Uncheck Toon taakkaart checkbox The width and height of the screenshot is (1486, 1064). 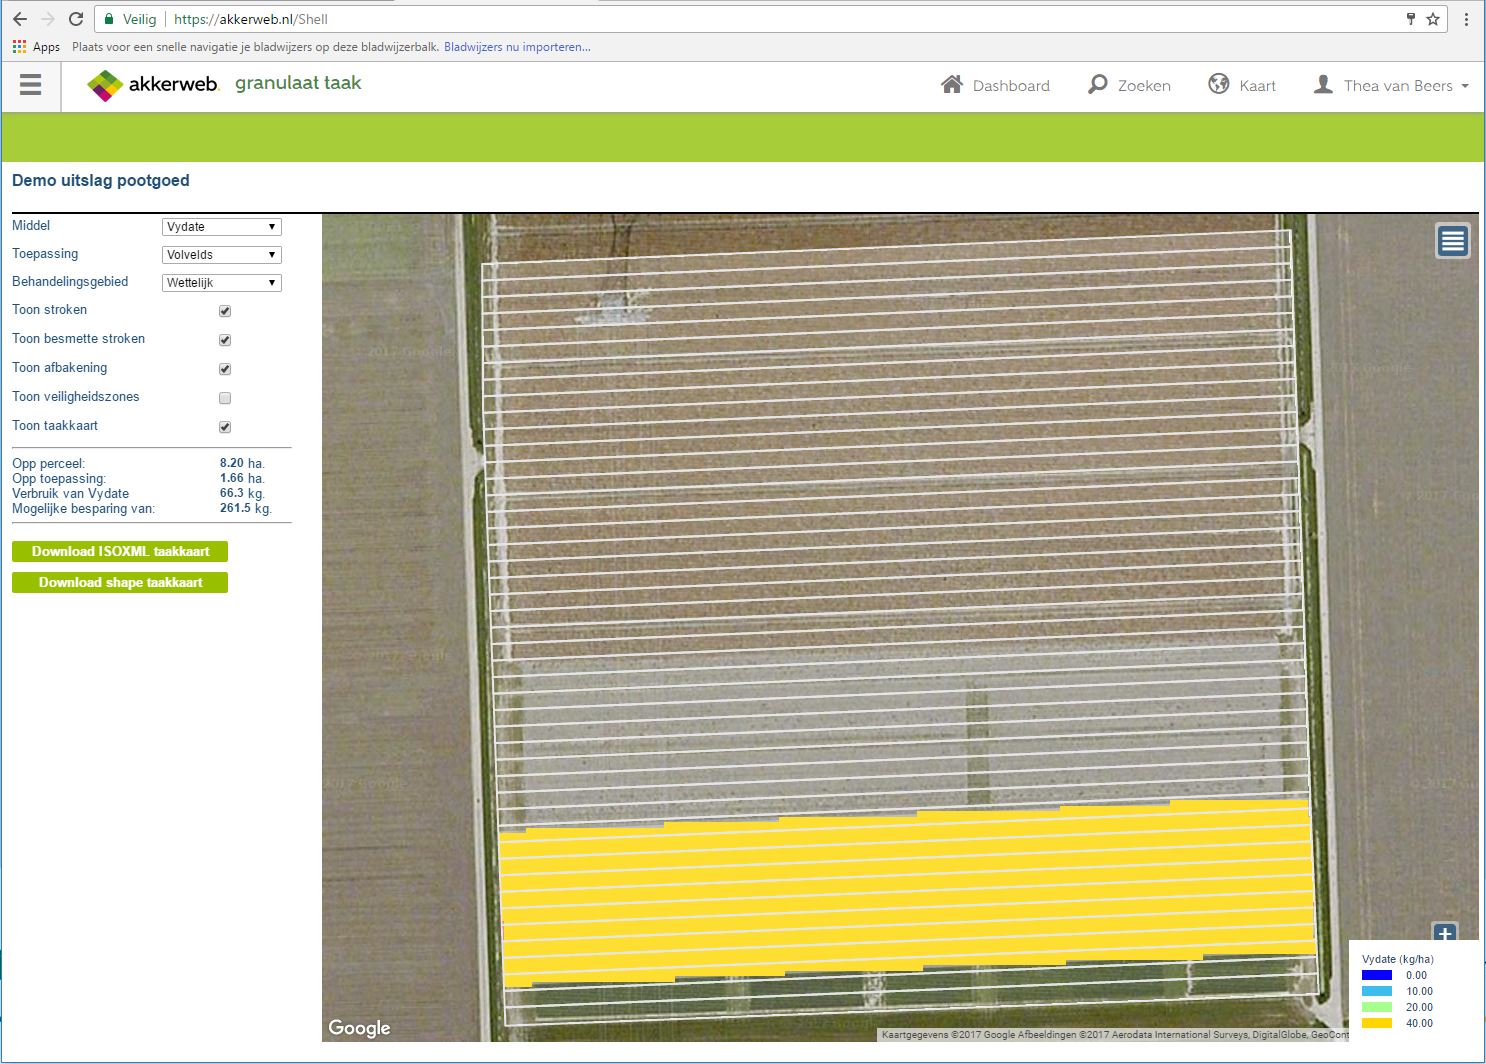pyautogui.click(x=225, y=427)
